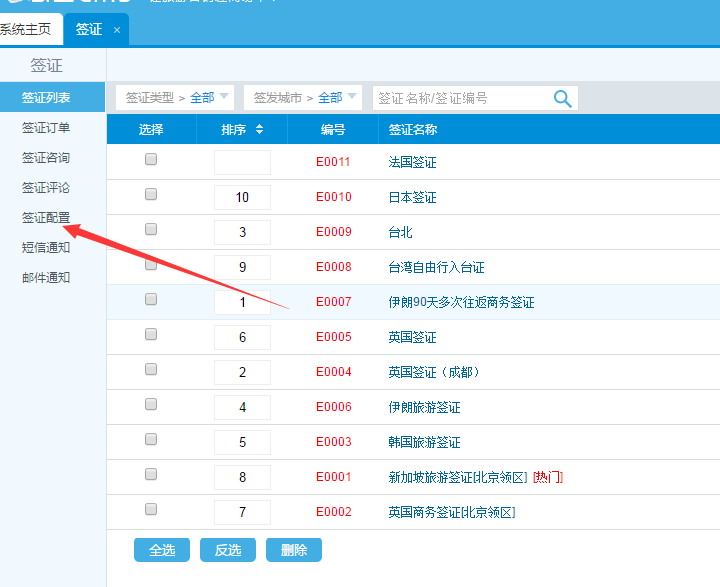
Task: Open the 英国签证（成都） entry
Action: click(435, 372)
